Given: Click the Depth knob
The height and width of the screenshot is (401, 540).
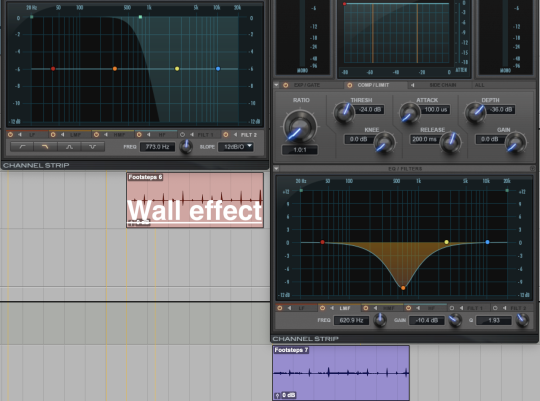Looking at the screenshot, I should pos(476,113).
